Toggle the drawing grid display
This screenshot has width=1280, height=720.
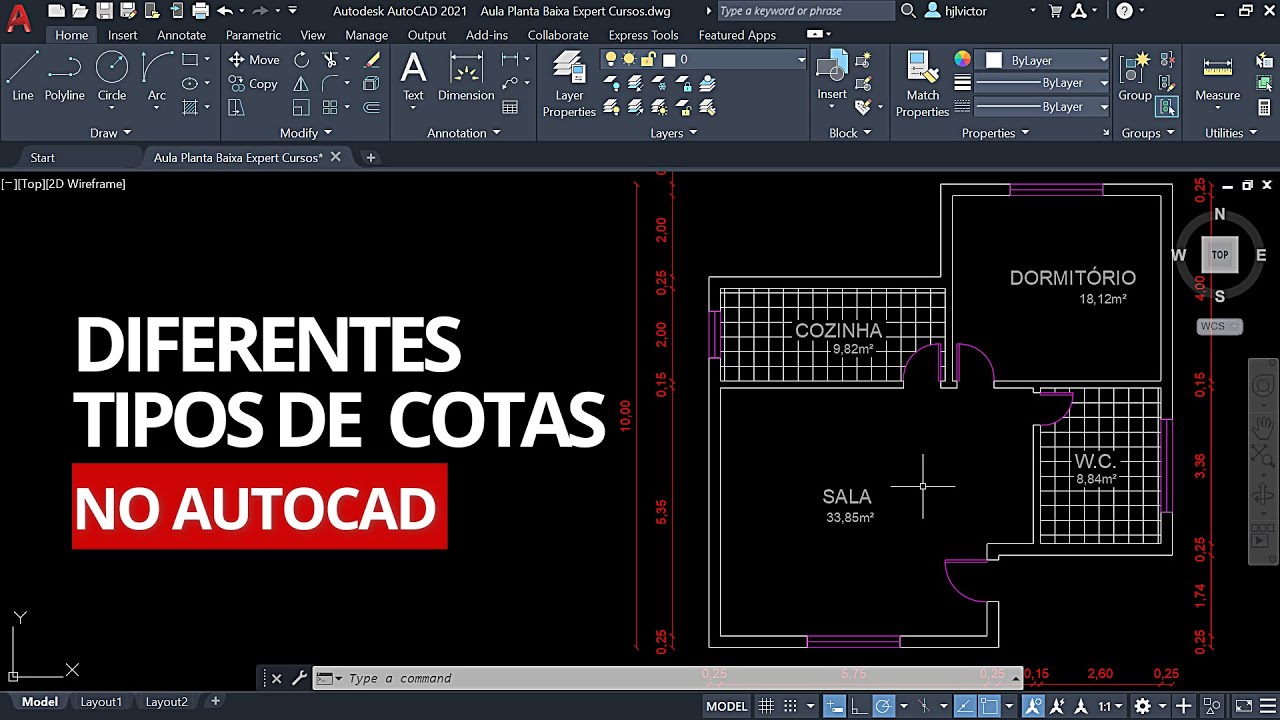point(767,706)
